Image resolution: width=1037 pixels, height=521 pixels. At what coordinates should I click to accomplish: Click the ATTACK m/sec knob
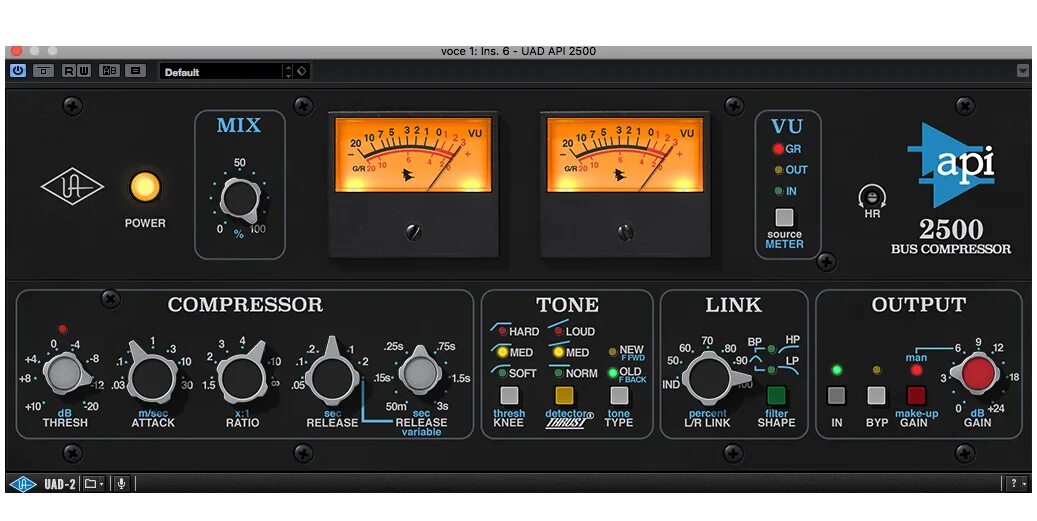pos(152,377)
